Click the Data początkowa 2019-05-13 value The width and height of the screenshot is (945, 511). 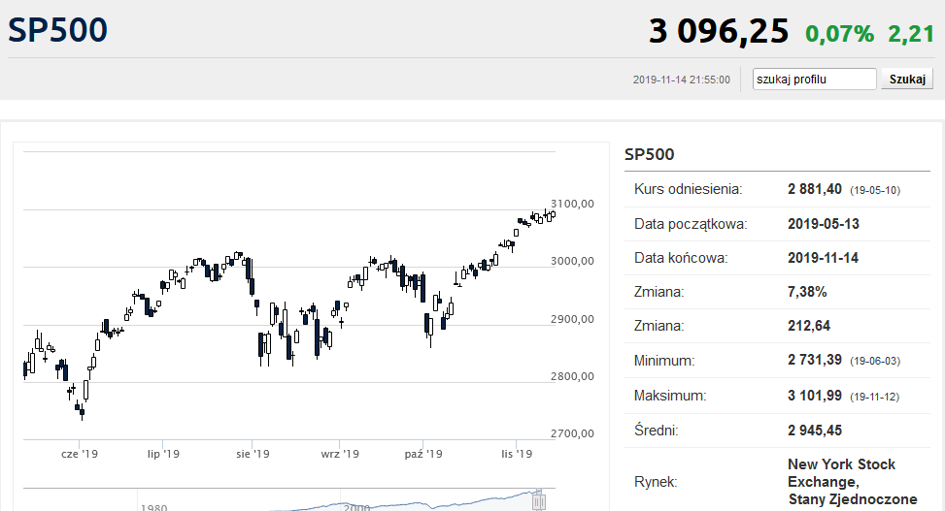(x=823, y=224)
